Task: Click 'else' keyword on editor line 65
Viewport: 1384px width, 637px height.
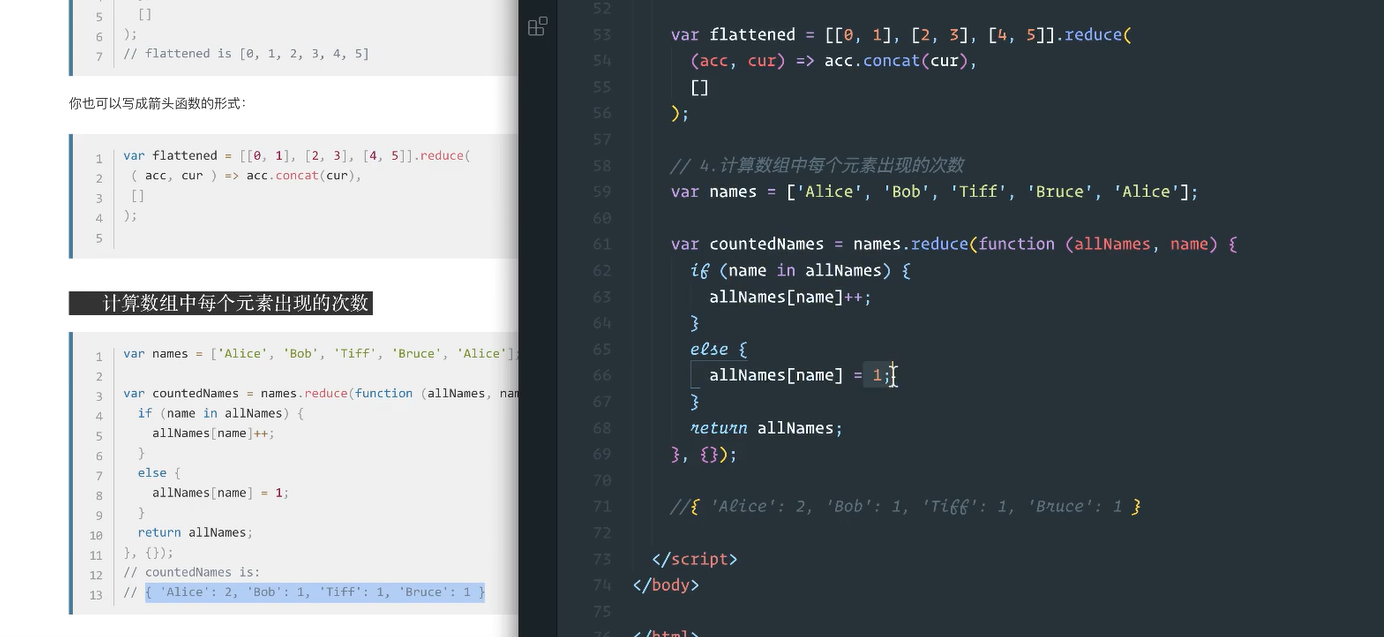Action: point(709,349)
